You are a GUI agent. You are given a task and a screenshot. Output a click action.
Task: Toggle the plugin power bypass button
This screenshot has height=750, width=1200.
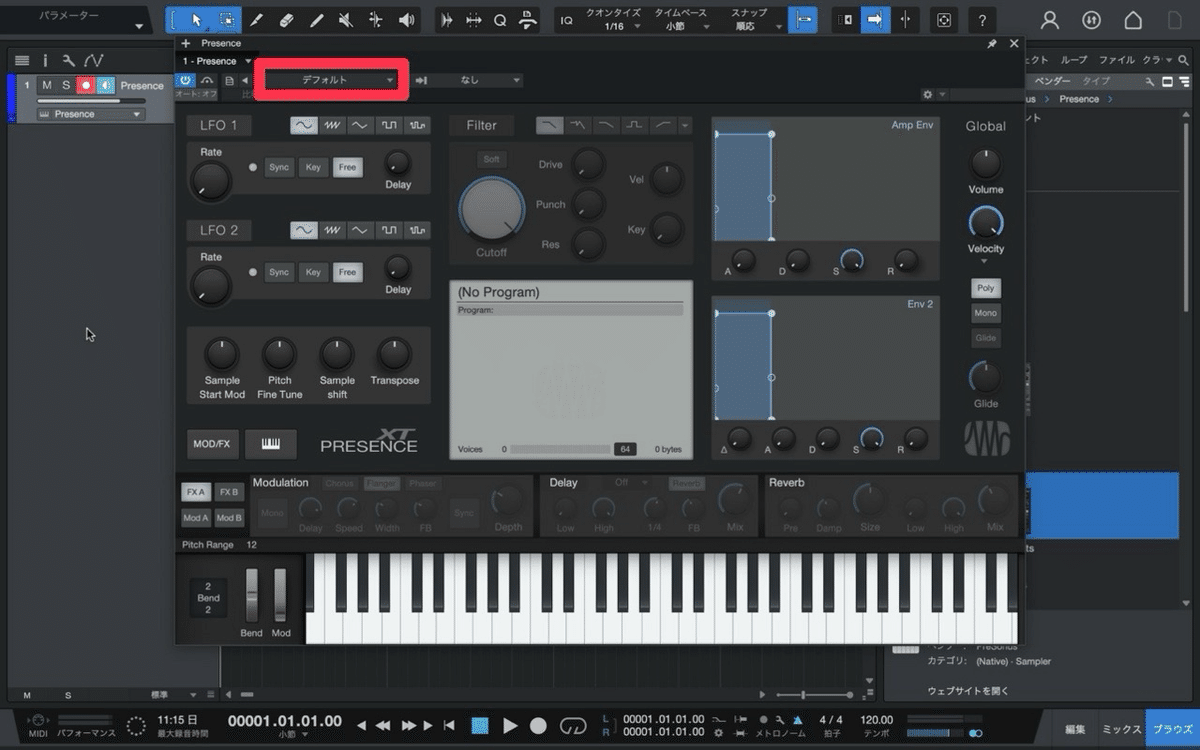coord(186,80)
